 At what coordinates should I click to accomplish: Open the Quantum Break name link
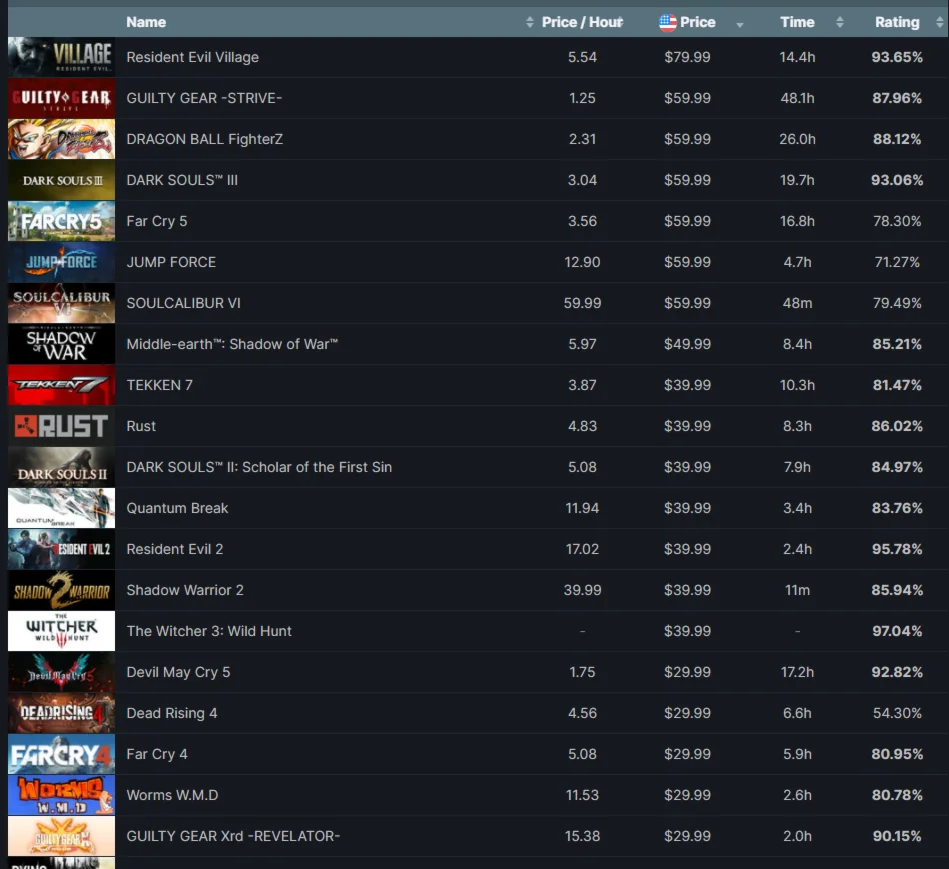coord(177,508)
